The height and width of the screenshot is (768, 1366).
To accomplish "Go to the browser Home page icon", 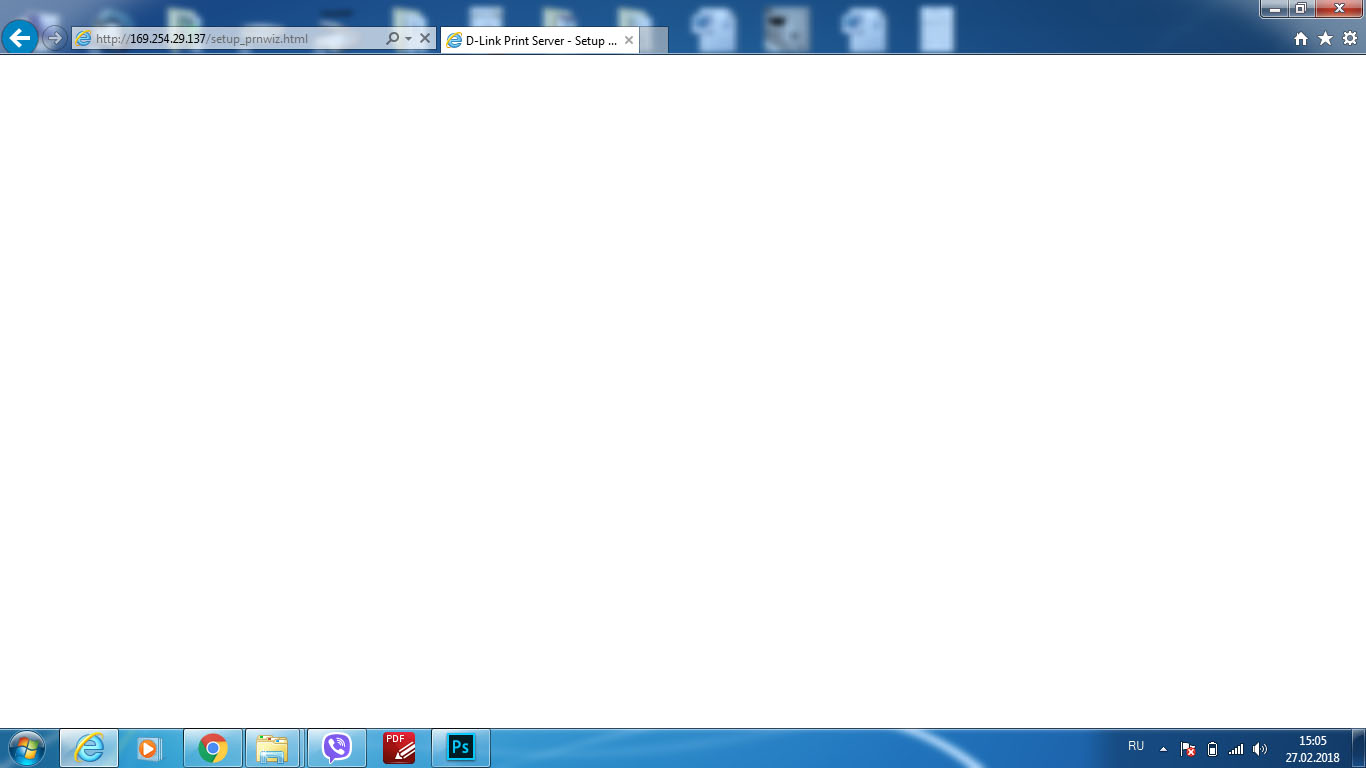I will [x=1301, y=39].
